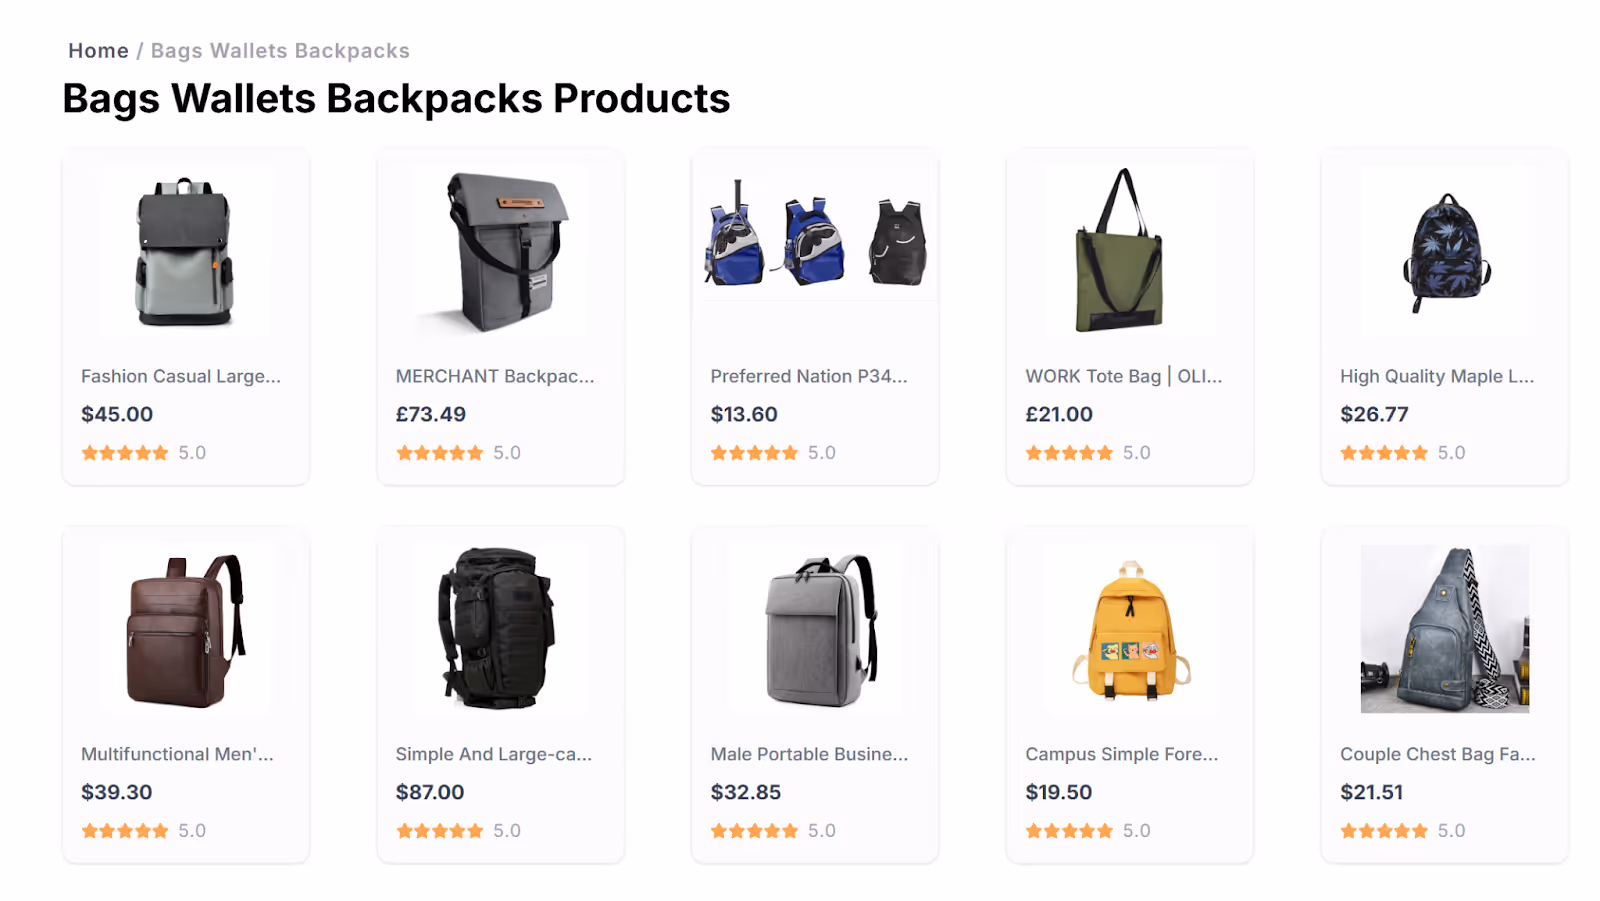Viewport: 1600px width, 901px height.
Task: View the Couple Chest Bag photo
Action: [1445, 629]
